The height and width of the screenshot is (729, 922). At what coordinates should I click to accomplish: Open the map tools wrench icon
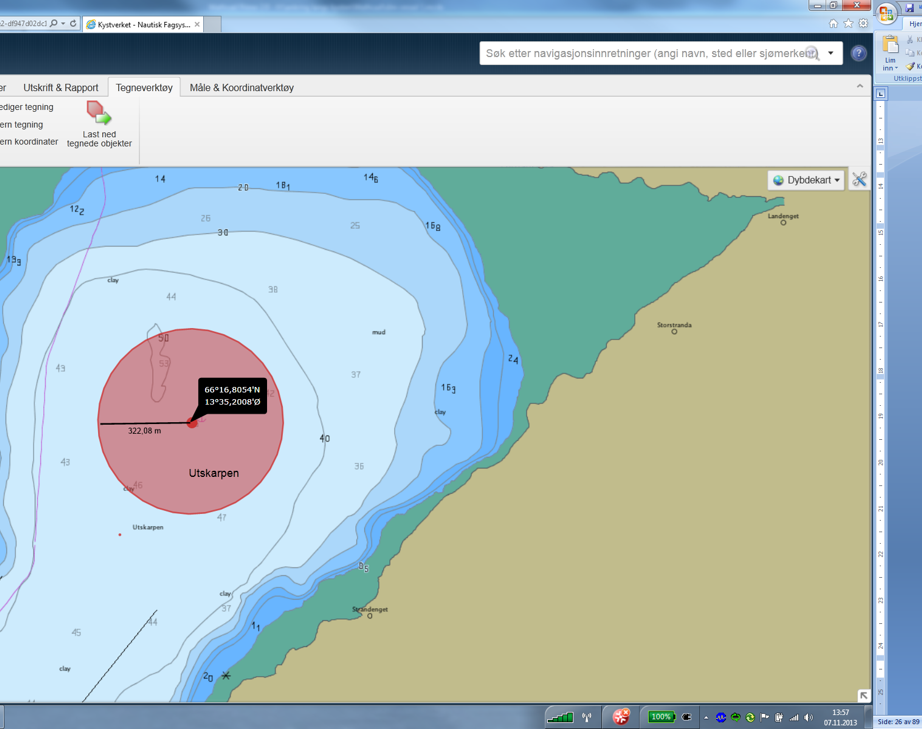click(859, 180)
